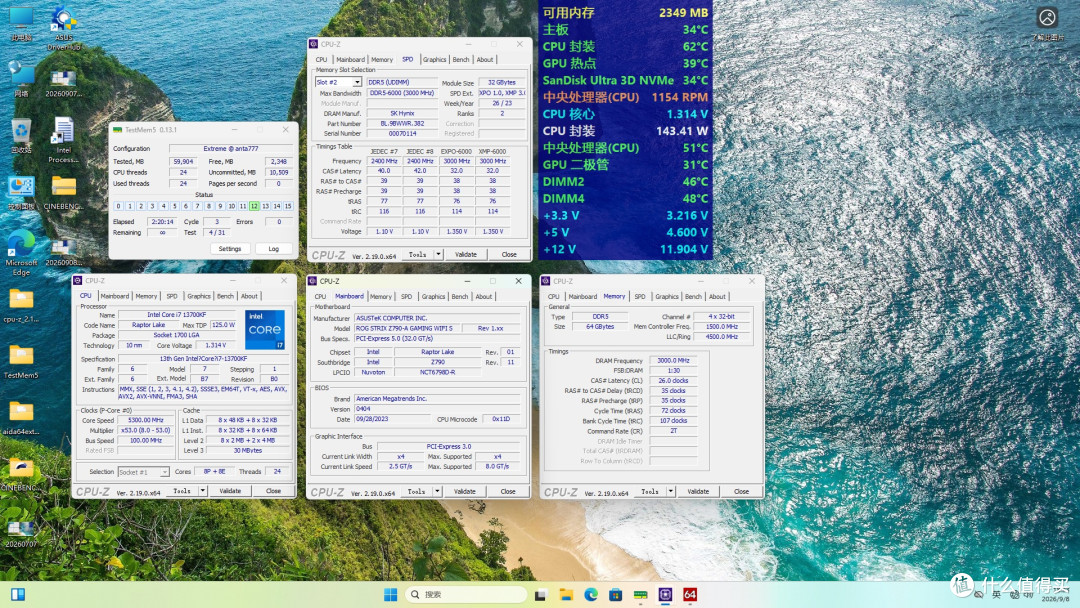Switch to Memory tab in SPD window
The width and height of the screenshot is (1080, 608).
click(382, 60)
